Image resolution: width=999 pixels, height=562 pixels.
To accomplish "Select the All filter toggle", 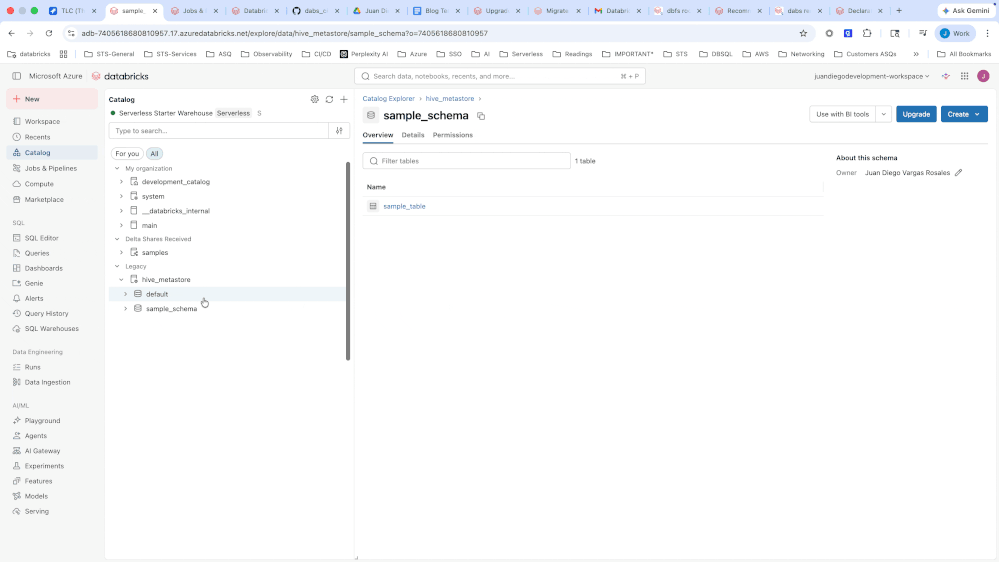I will click(x=154, y=154).
